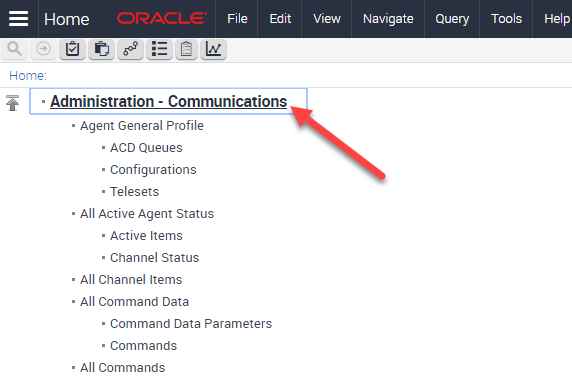Click the plain clipboard toolbar icon

pos(186,49)
